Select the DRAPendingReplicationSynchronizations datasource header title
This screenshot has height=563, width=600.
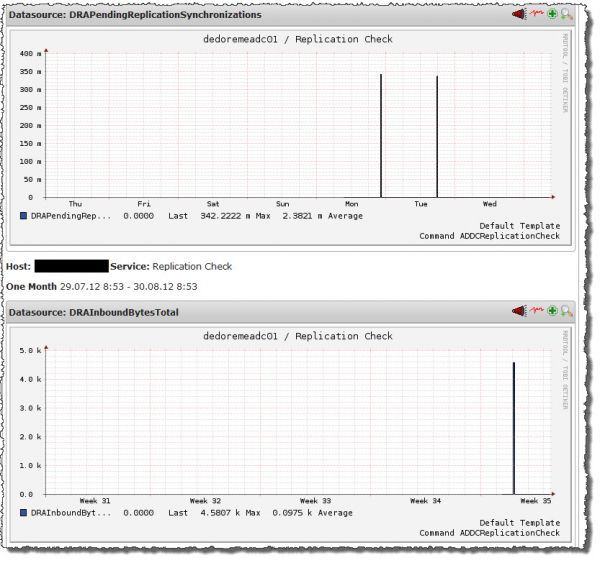click(x=135, y=16)
